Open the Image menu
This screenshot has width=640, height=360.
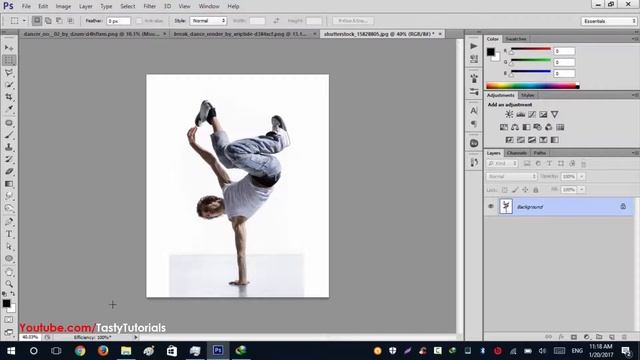tap(63, 6)
